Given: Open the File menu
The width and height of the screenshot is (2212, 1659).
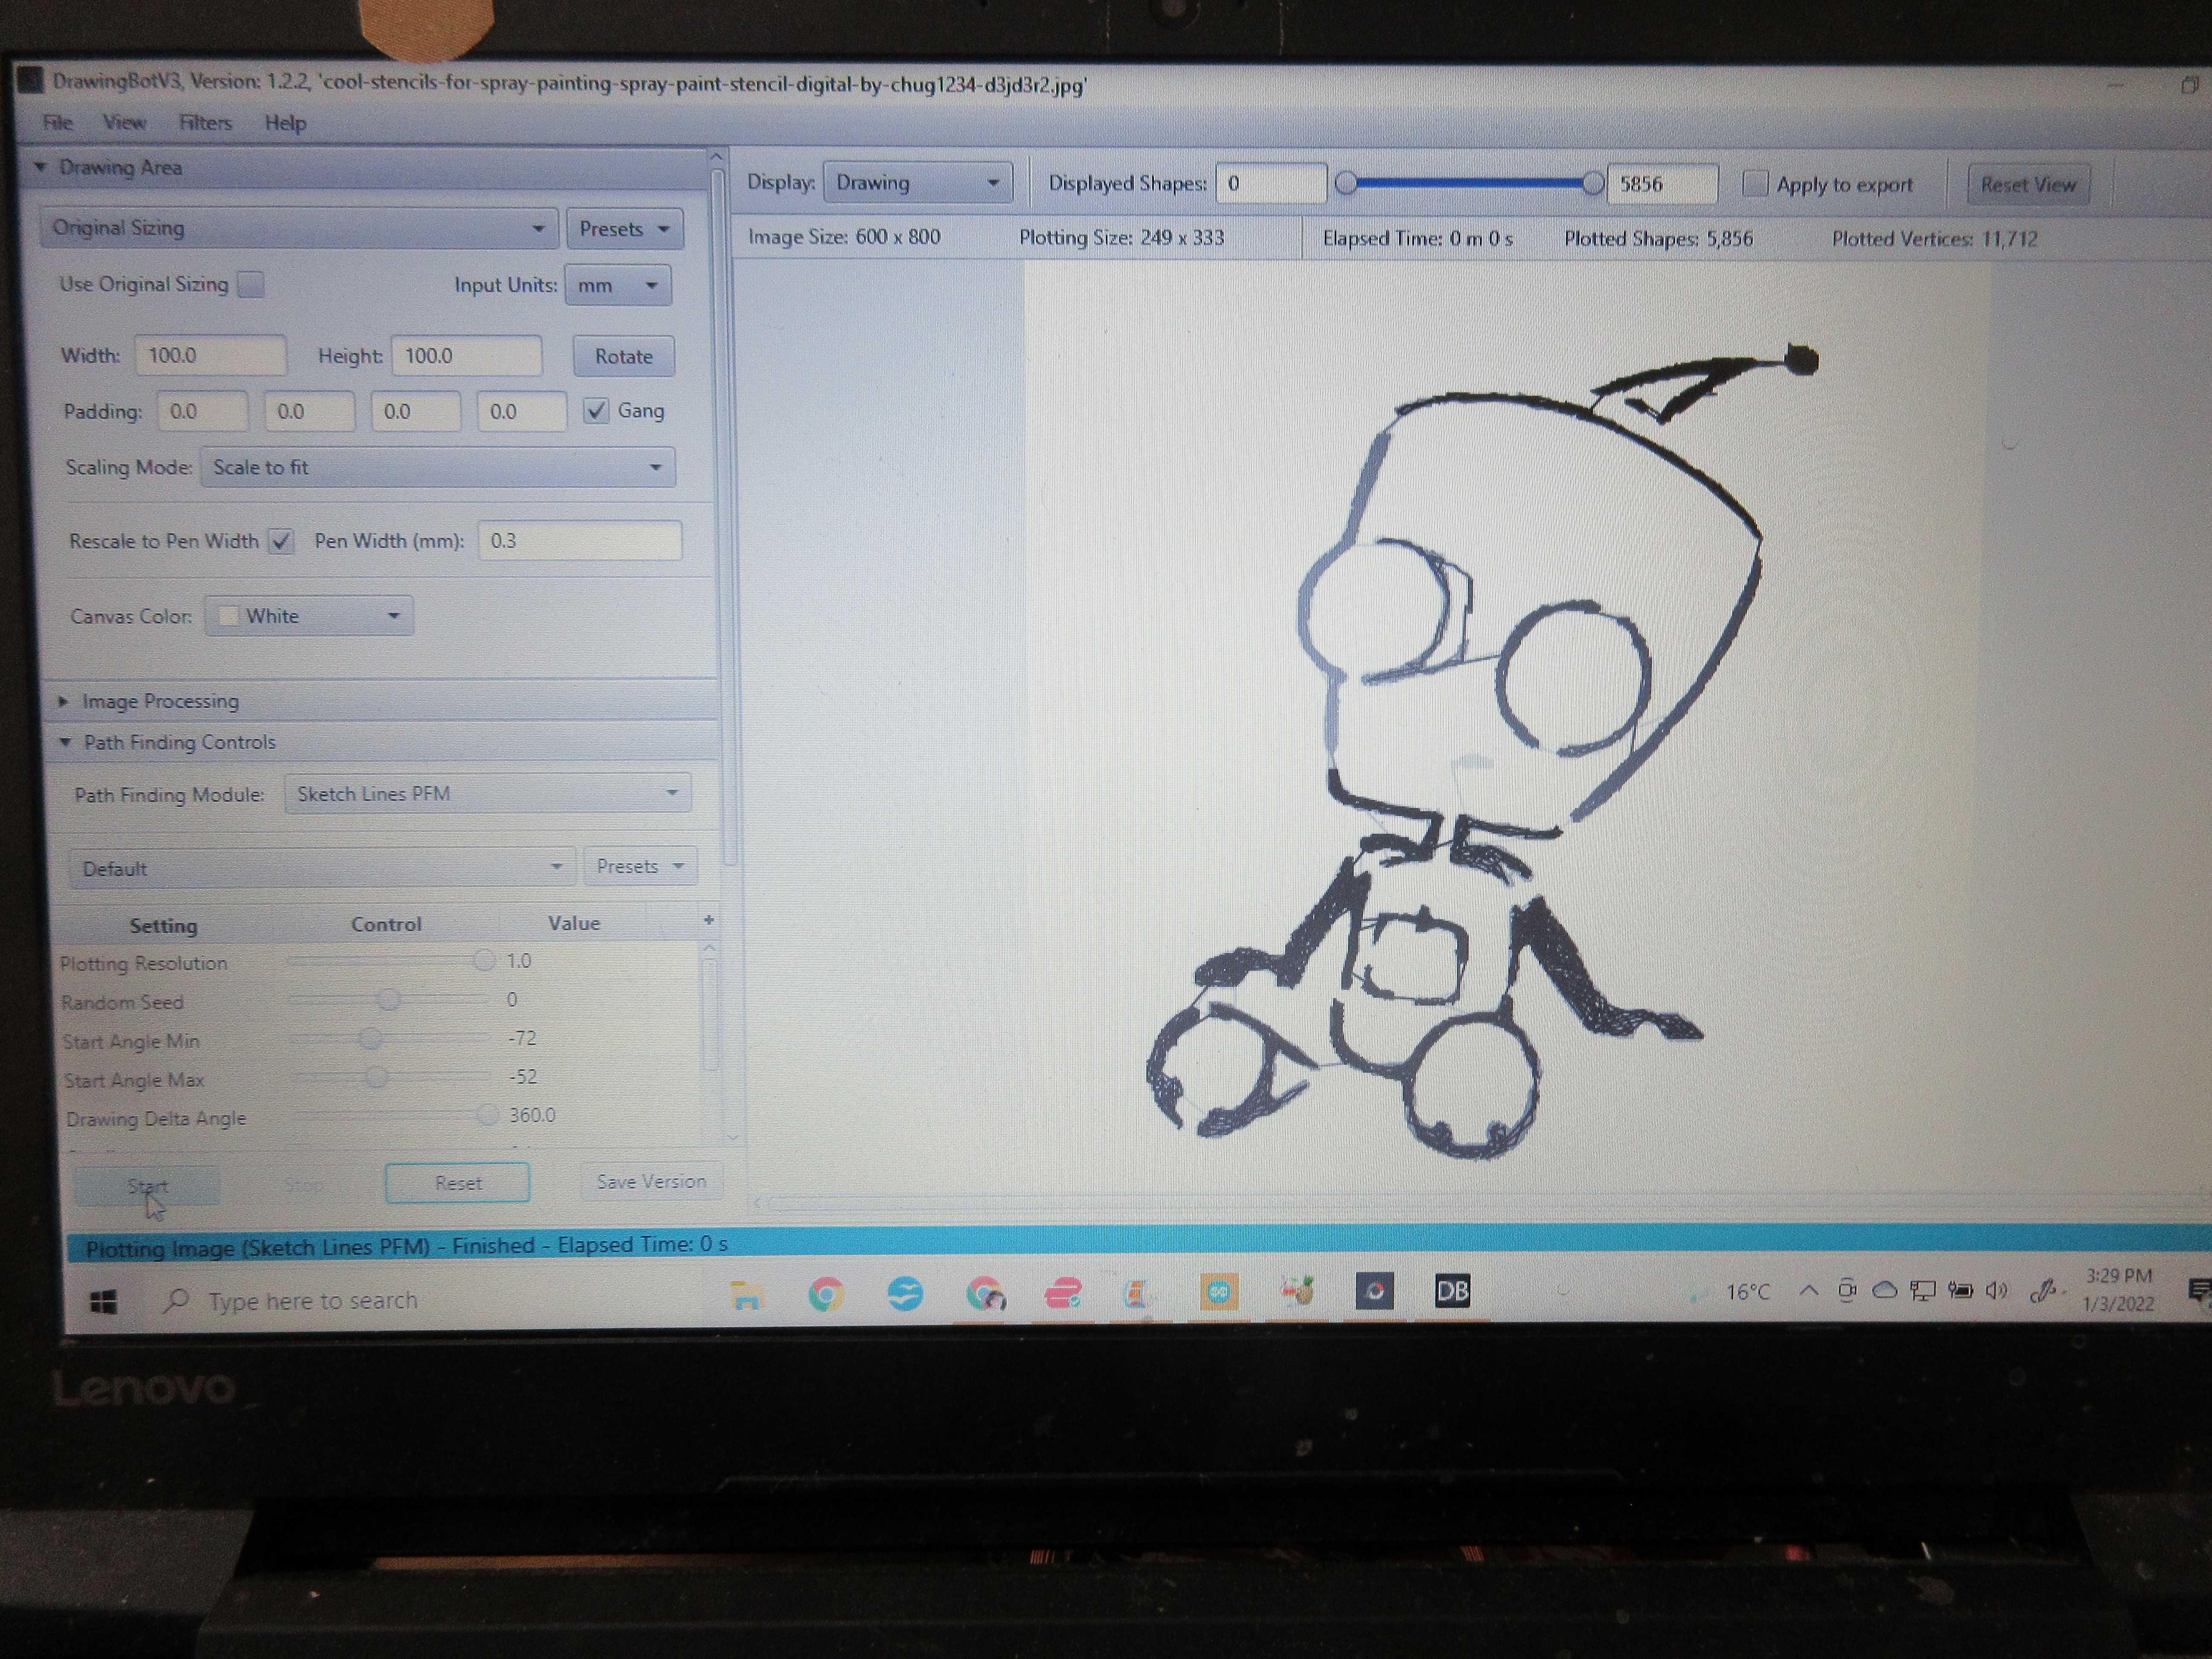Looking at the screenshot, I should coord(57,122).
